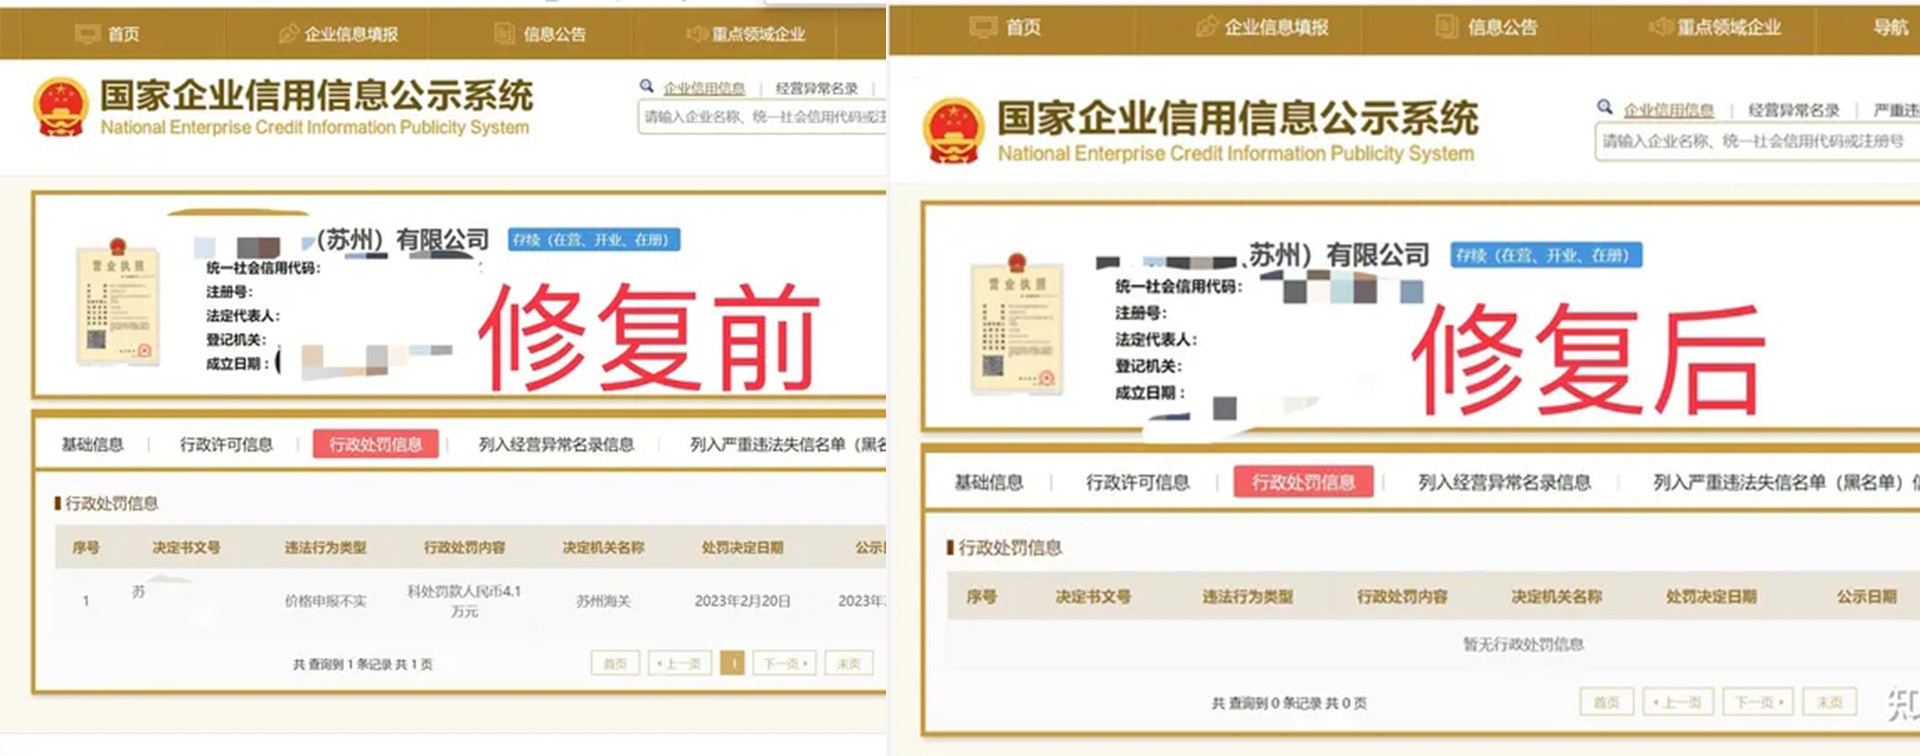This screenshot has height=756, width=1920.
Task: Click 首页 pagination button in right screenshot
Action: (x=1607, y=702)
